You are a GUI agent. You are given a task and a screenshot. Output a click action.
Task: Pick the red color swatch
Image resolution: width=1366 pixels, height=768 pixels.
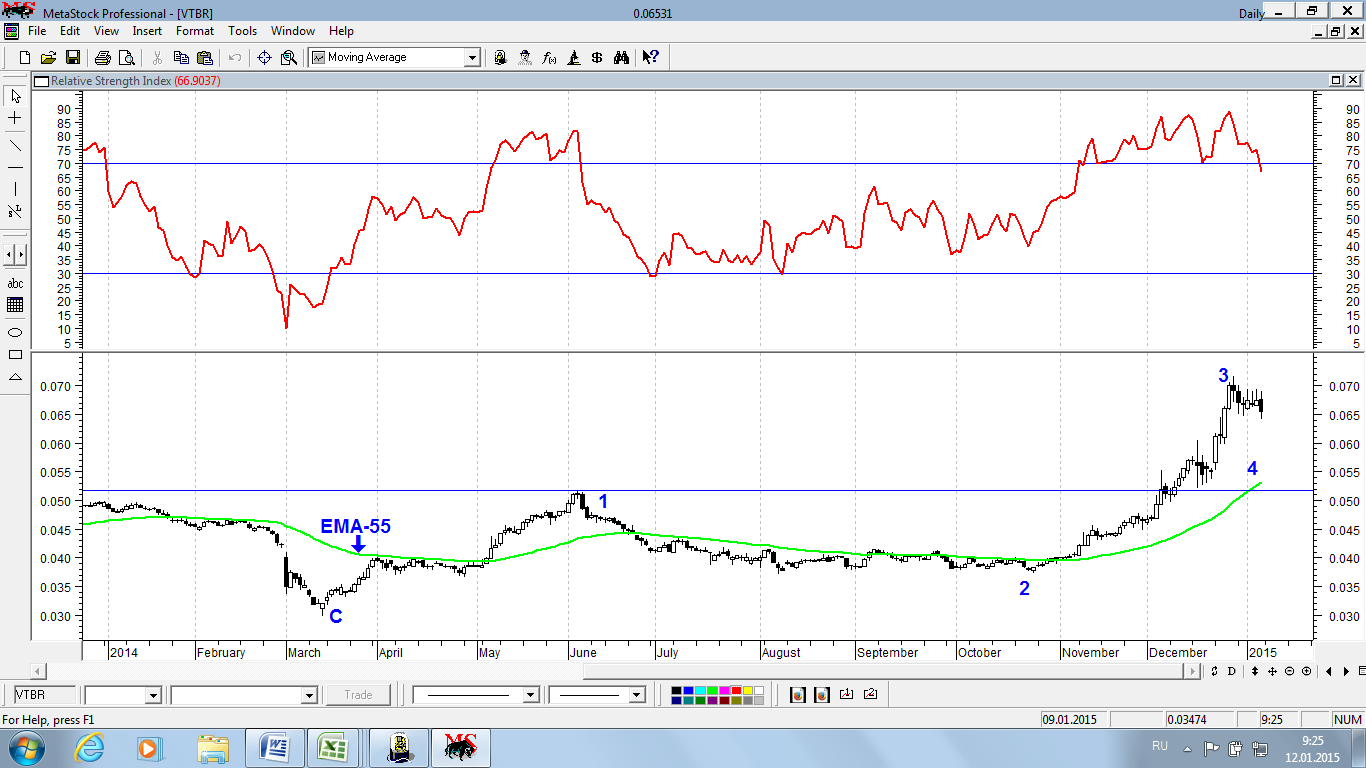pos(736,689)
